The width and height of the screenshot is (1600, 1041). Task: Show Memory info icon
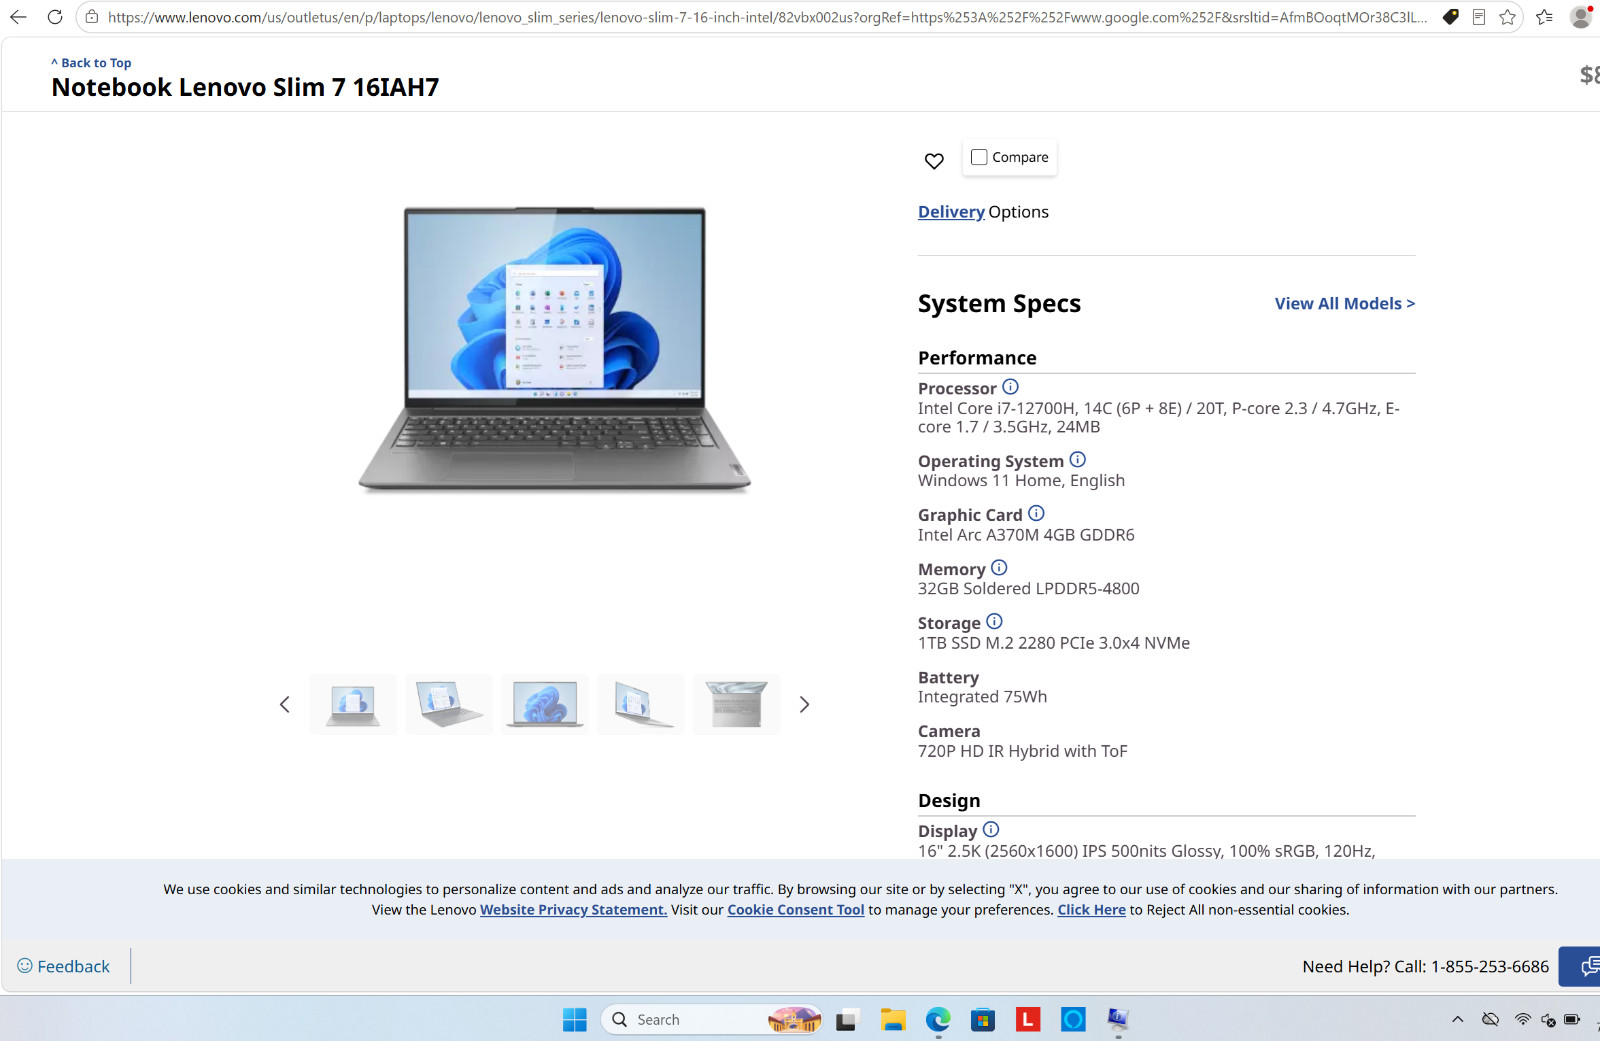999,568
